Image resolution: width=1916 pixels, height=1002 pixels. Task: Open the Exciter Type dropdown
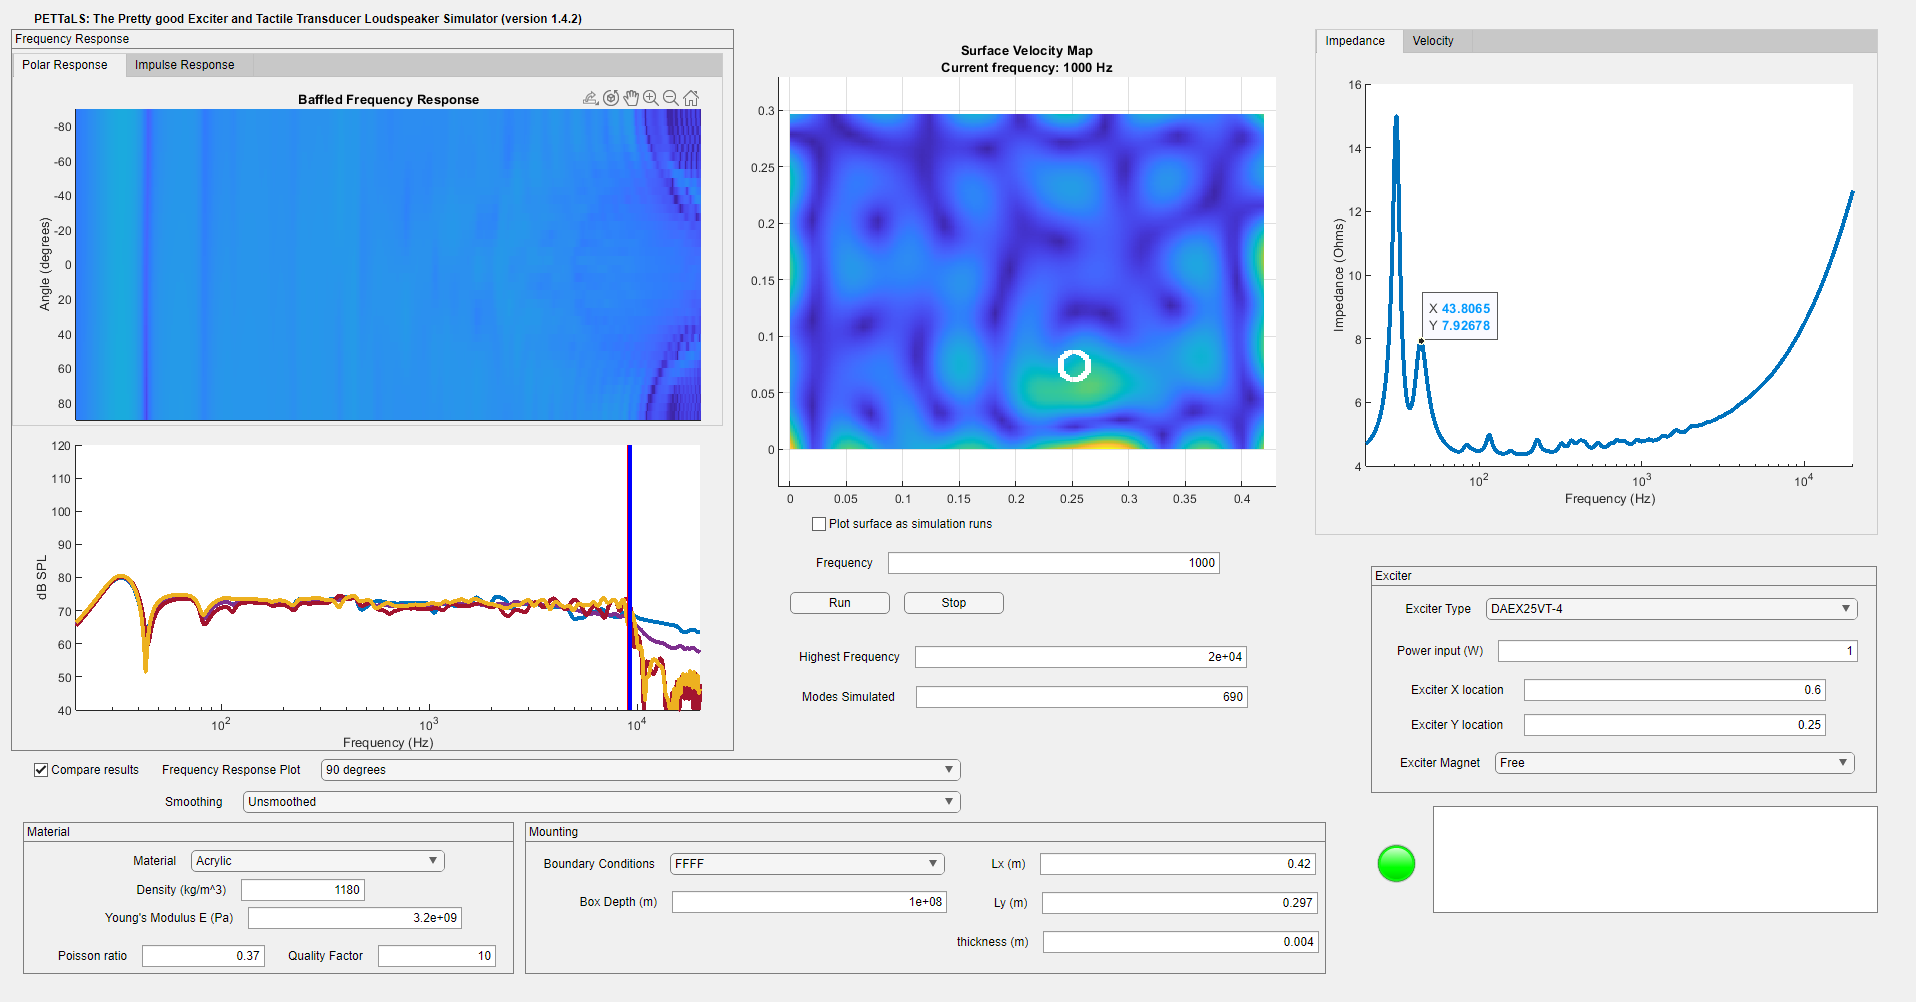[x=1671, y=609]
